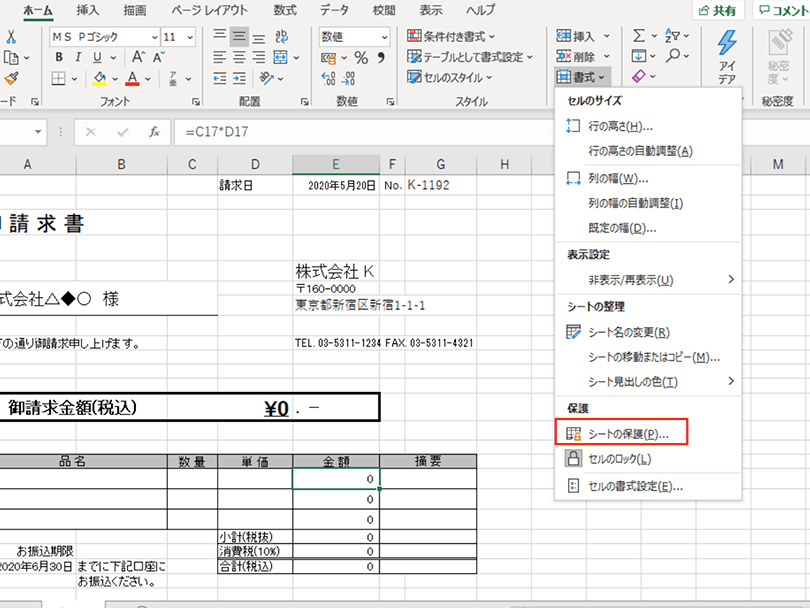810x608 pixels.
Task: Open the name box dropdown
Action: click(x=38, y=132)
